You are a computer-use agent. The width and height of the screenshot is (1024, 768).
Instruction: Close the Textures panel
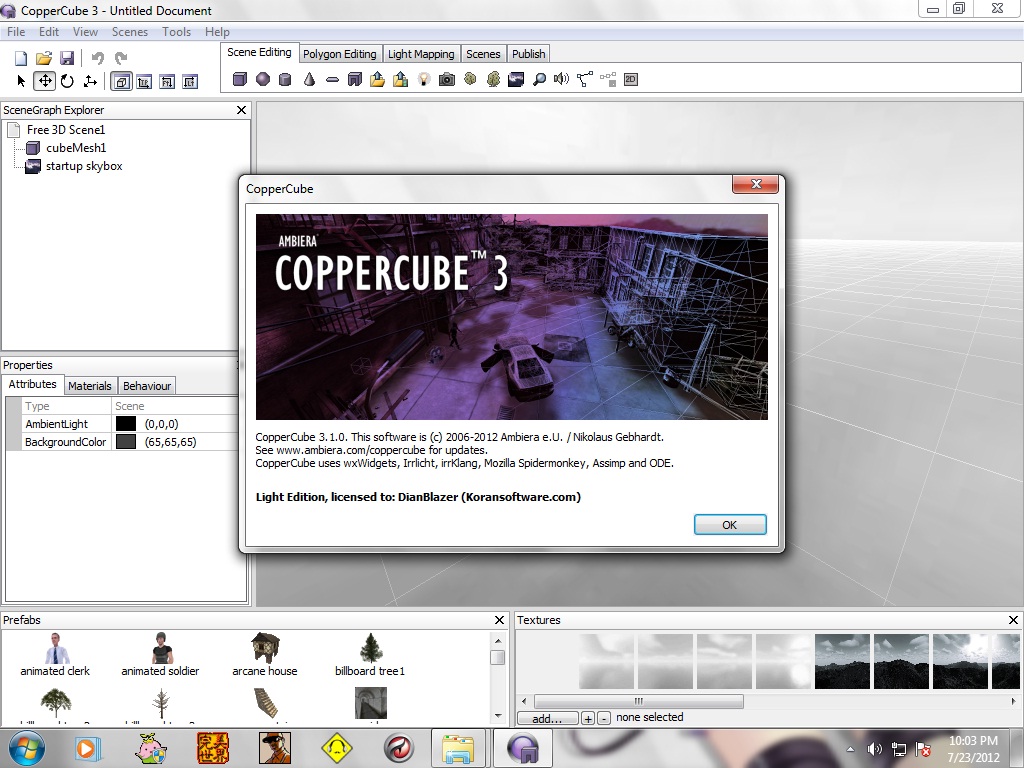(x=1014, y=620)
